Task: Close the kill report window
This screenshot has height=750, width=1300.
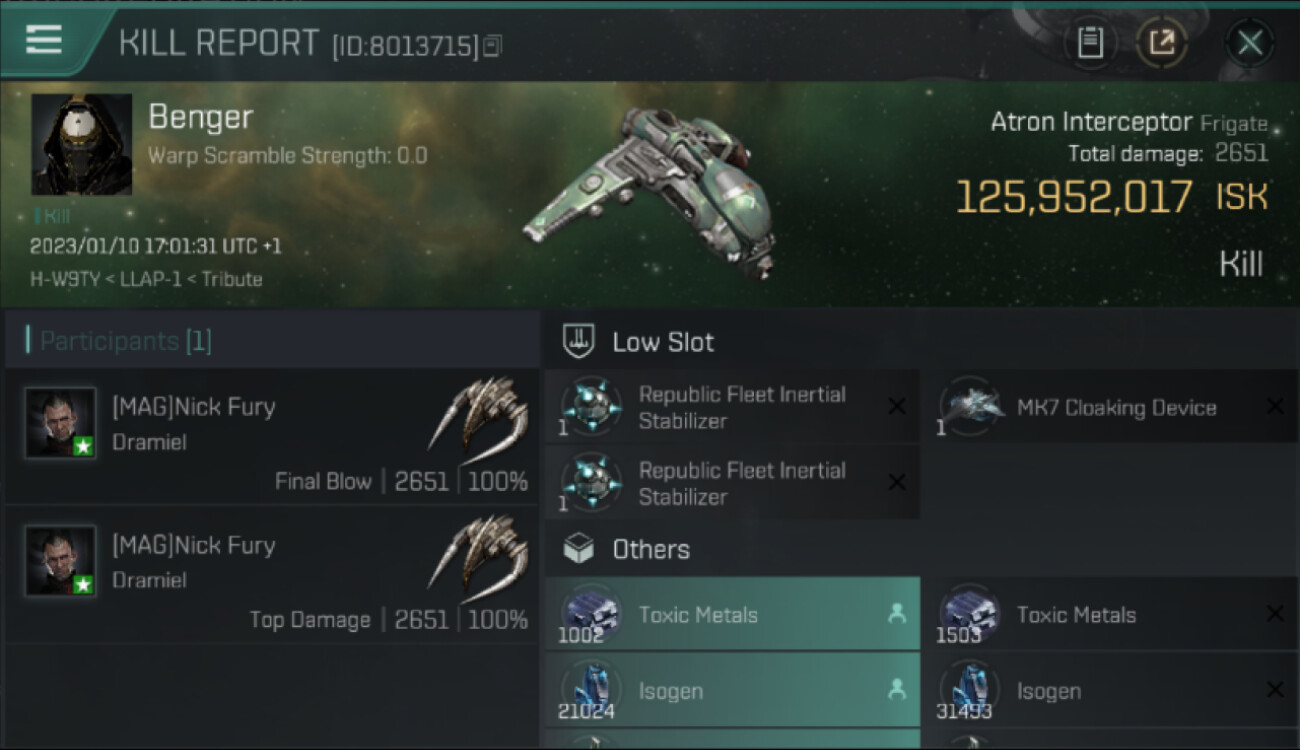Action: [x=1250, y=42]
